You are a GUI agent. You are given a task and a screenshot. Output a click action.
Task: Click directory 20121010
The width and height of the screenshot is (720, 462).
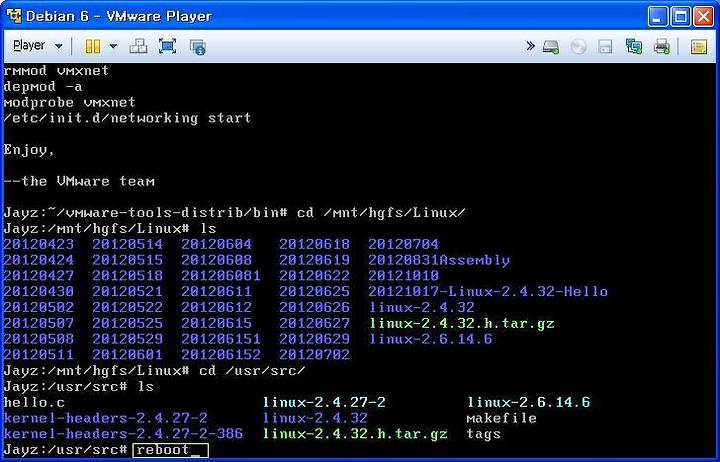pos(404,276)
